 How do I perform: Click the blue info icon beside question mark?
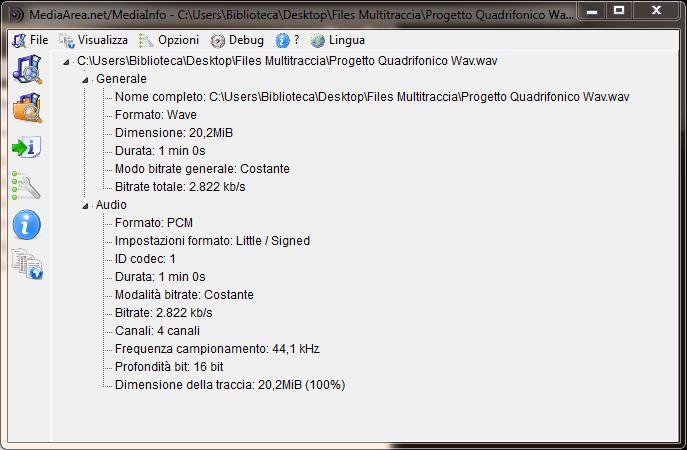[283, 41]
